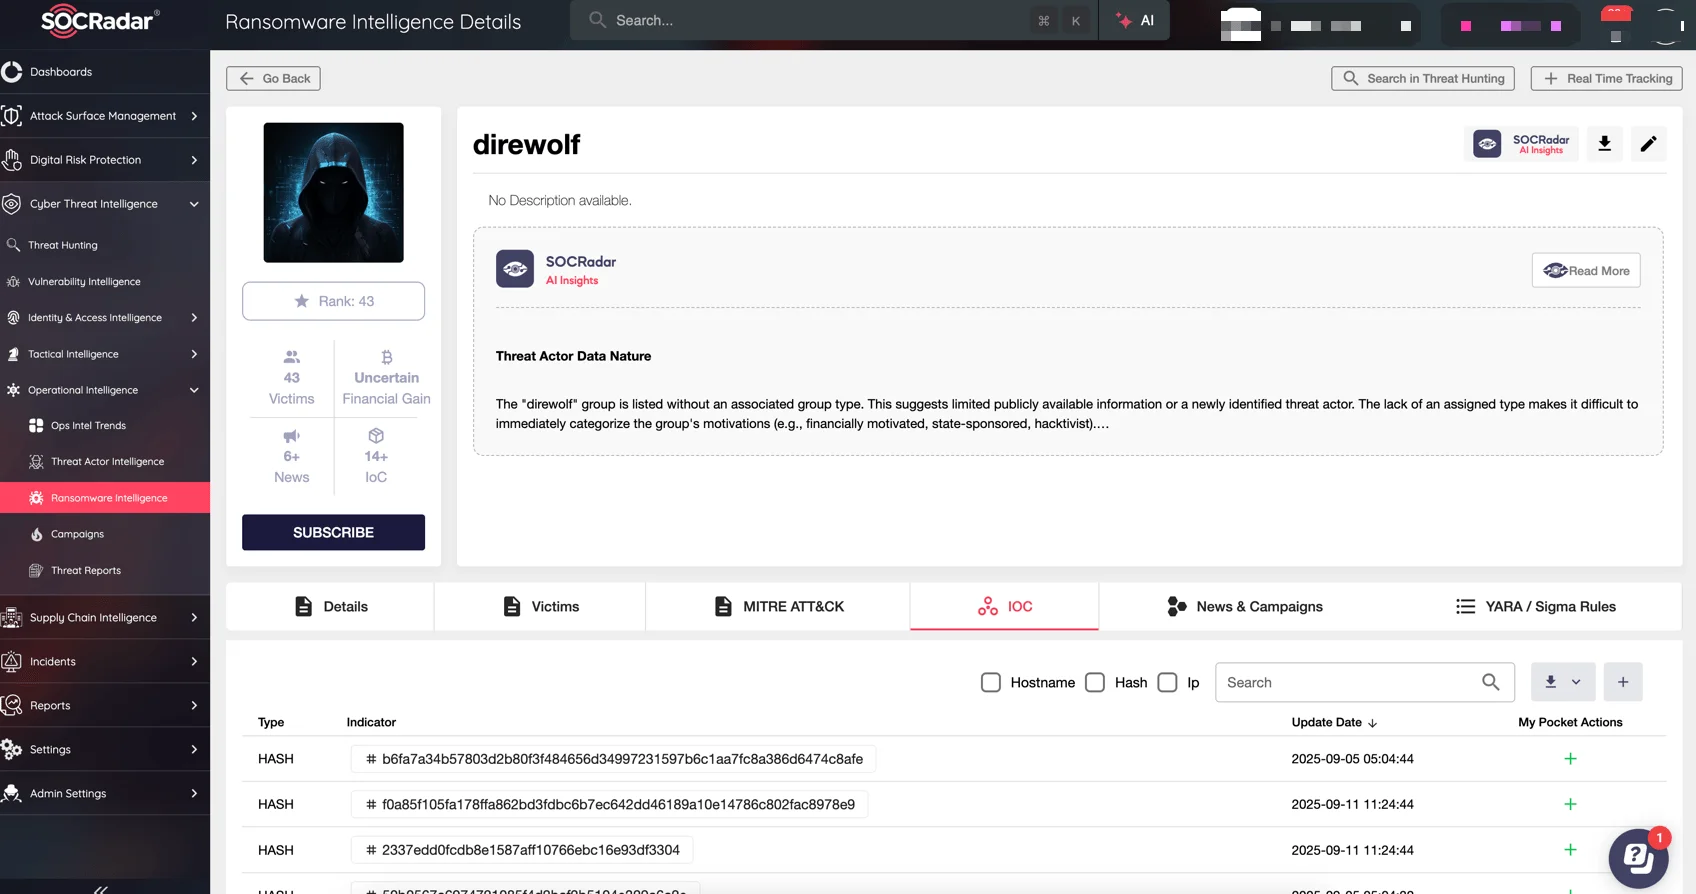Screen dimensions: 1696x894
Task: Enable the Hostname filter checkbox
Action: [x=991, y=682]
